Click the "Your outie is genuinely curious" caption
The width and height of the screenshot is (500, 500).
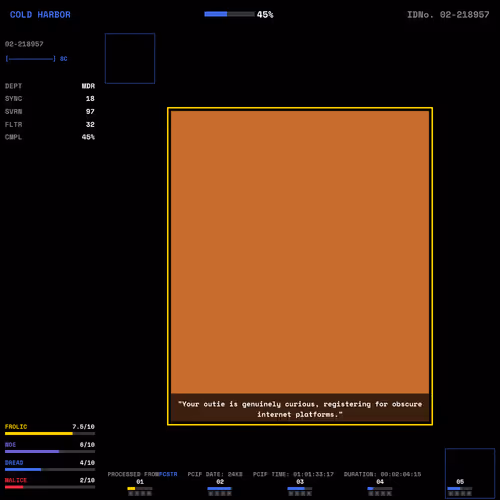pos(300,409)
